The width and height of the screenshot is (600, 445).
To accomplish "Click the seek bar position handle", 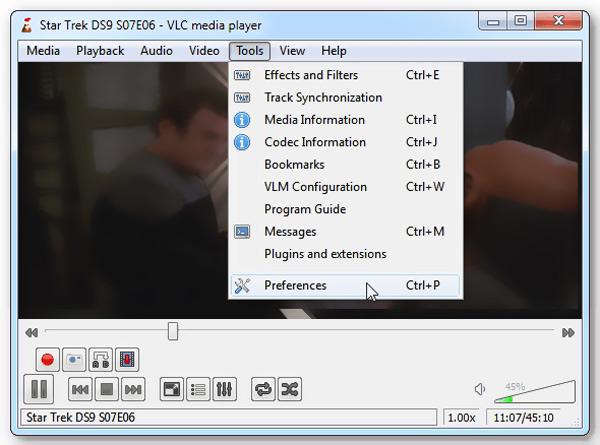I will point(173,331).
